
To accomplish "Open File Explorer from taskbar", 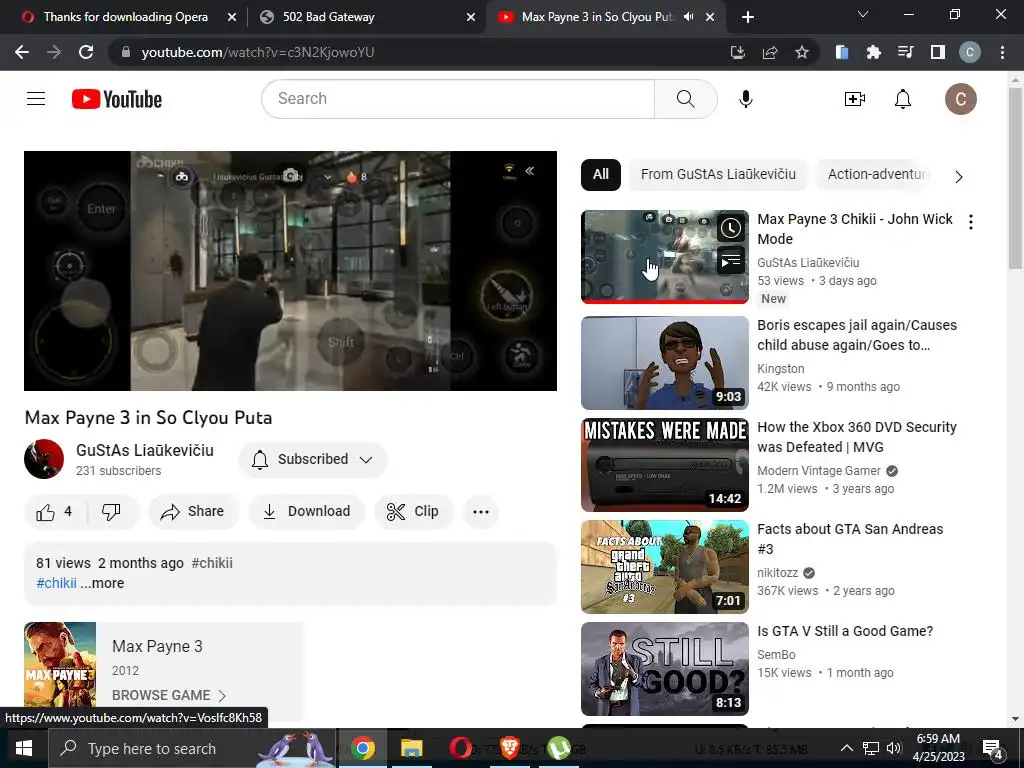I will pos(411,748).
